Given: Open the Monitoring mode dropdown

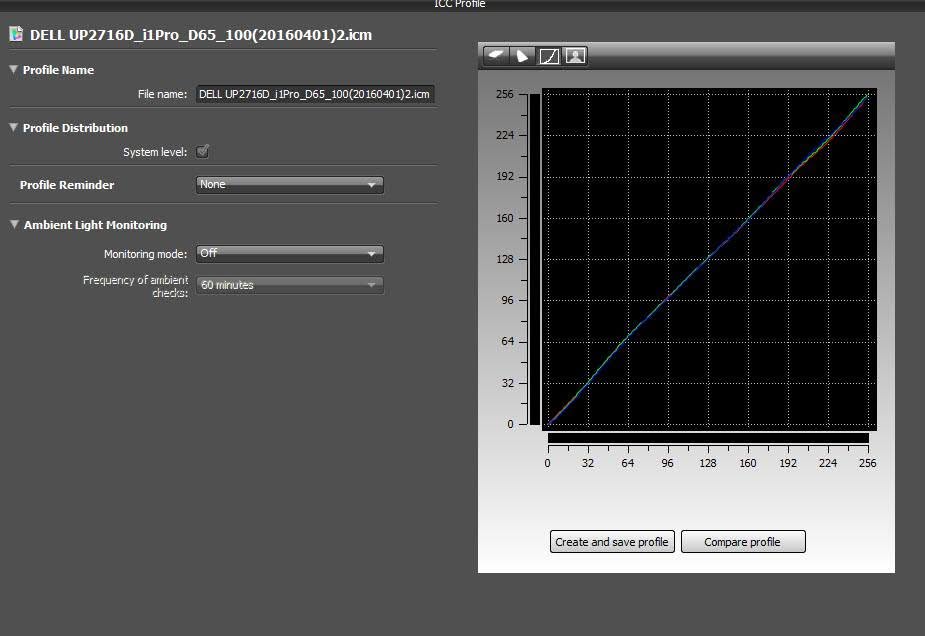Looking at the screenshot, I should click(x=290, y=254).
